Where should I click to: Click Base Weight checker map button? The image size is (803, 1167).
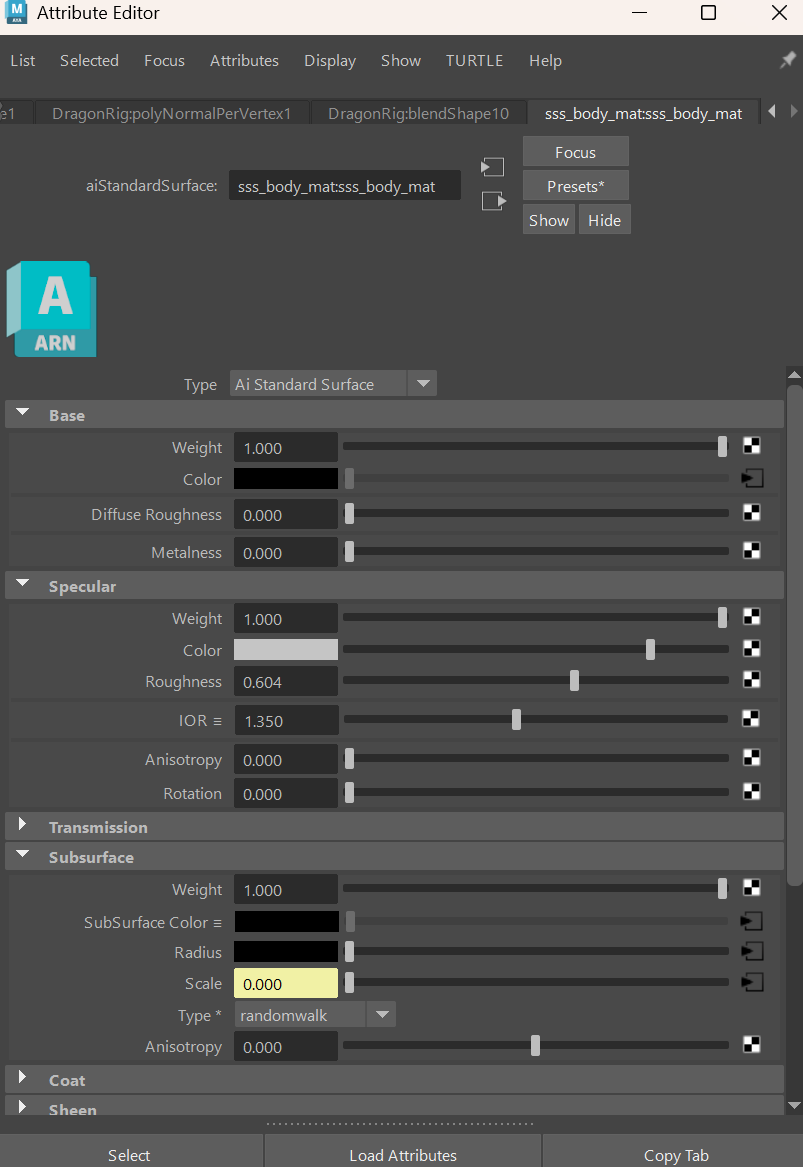click(x=752, y=446)
